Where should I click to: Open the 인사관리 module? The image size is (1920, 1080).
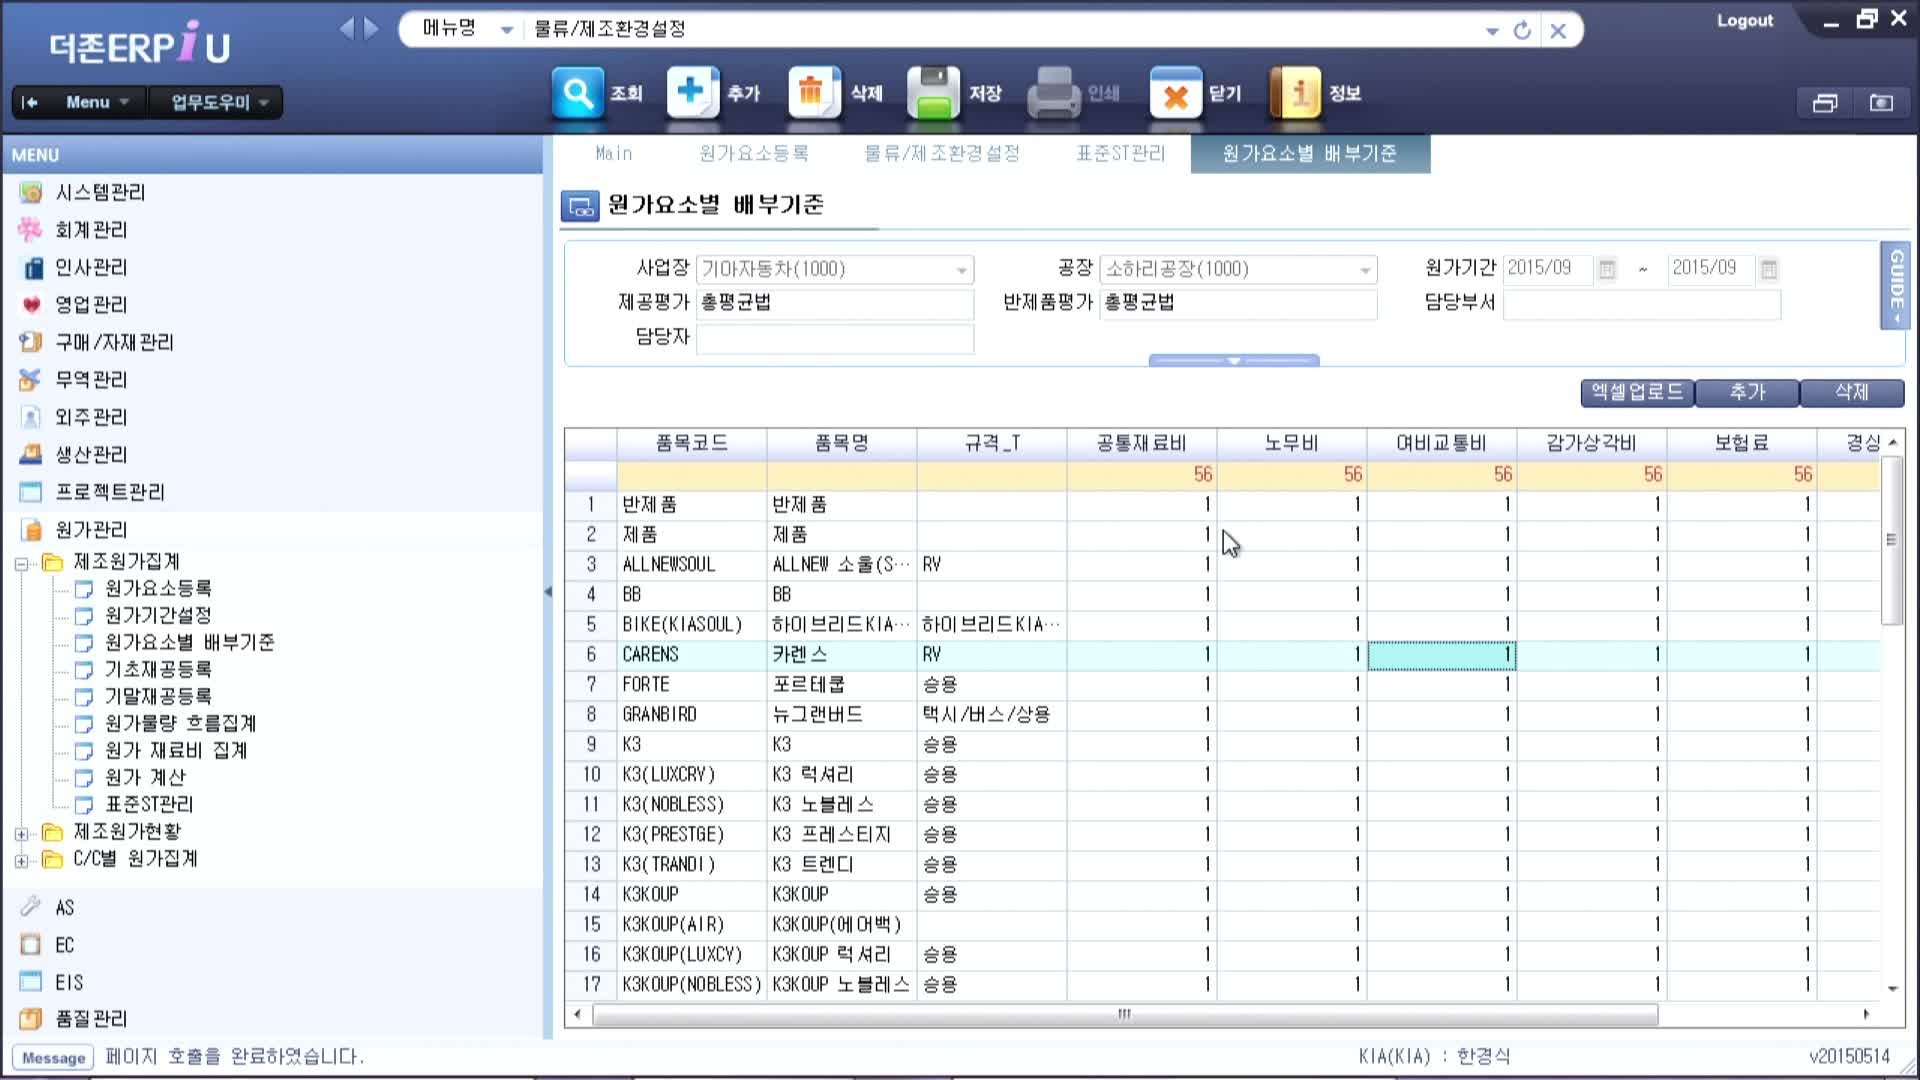(91, 267)
